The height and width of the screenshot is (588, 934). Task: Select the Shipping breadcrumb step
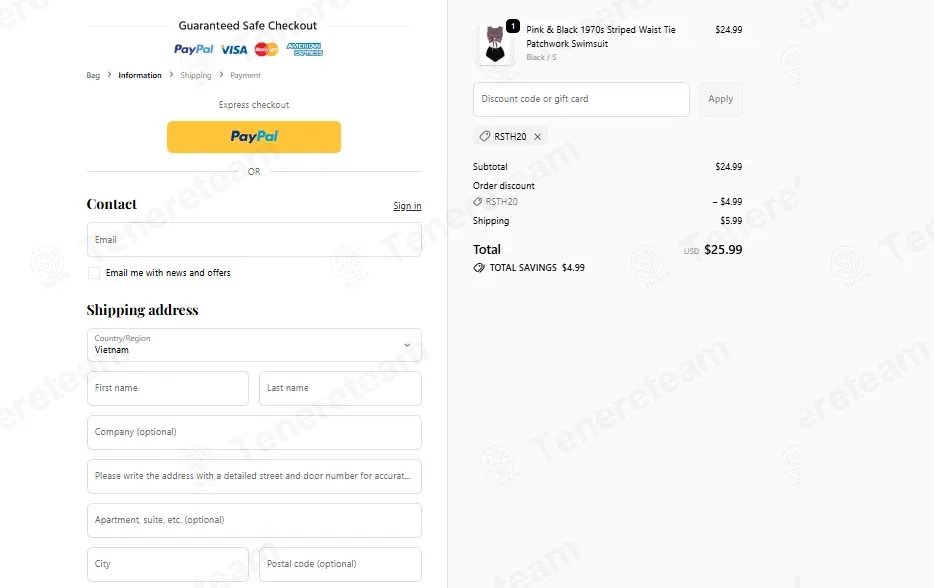tap(195, 75)
